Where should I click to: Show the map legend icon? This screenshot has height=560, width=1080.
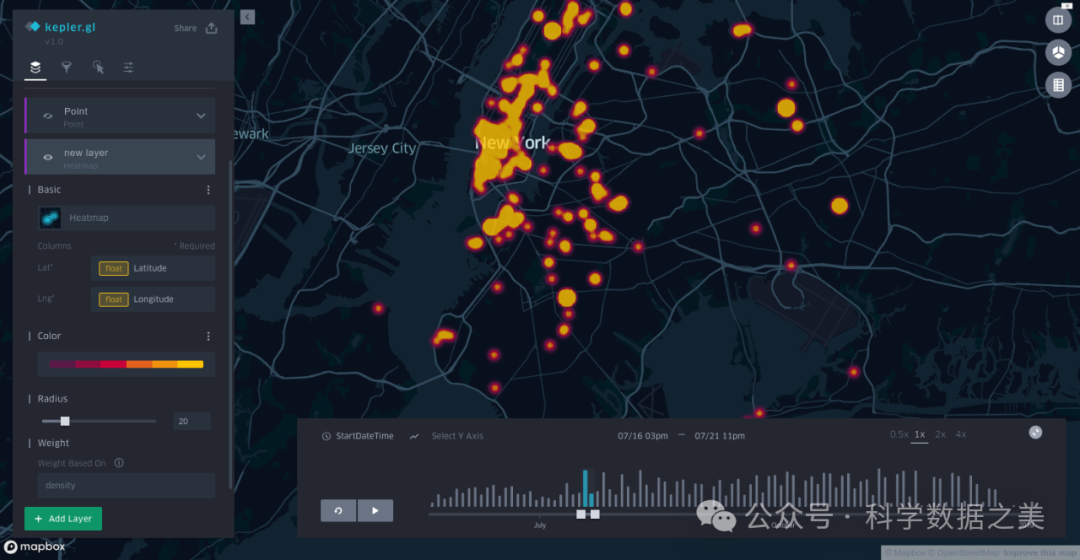[x=1058, y=85]
